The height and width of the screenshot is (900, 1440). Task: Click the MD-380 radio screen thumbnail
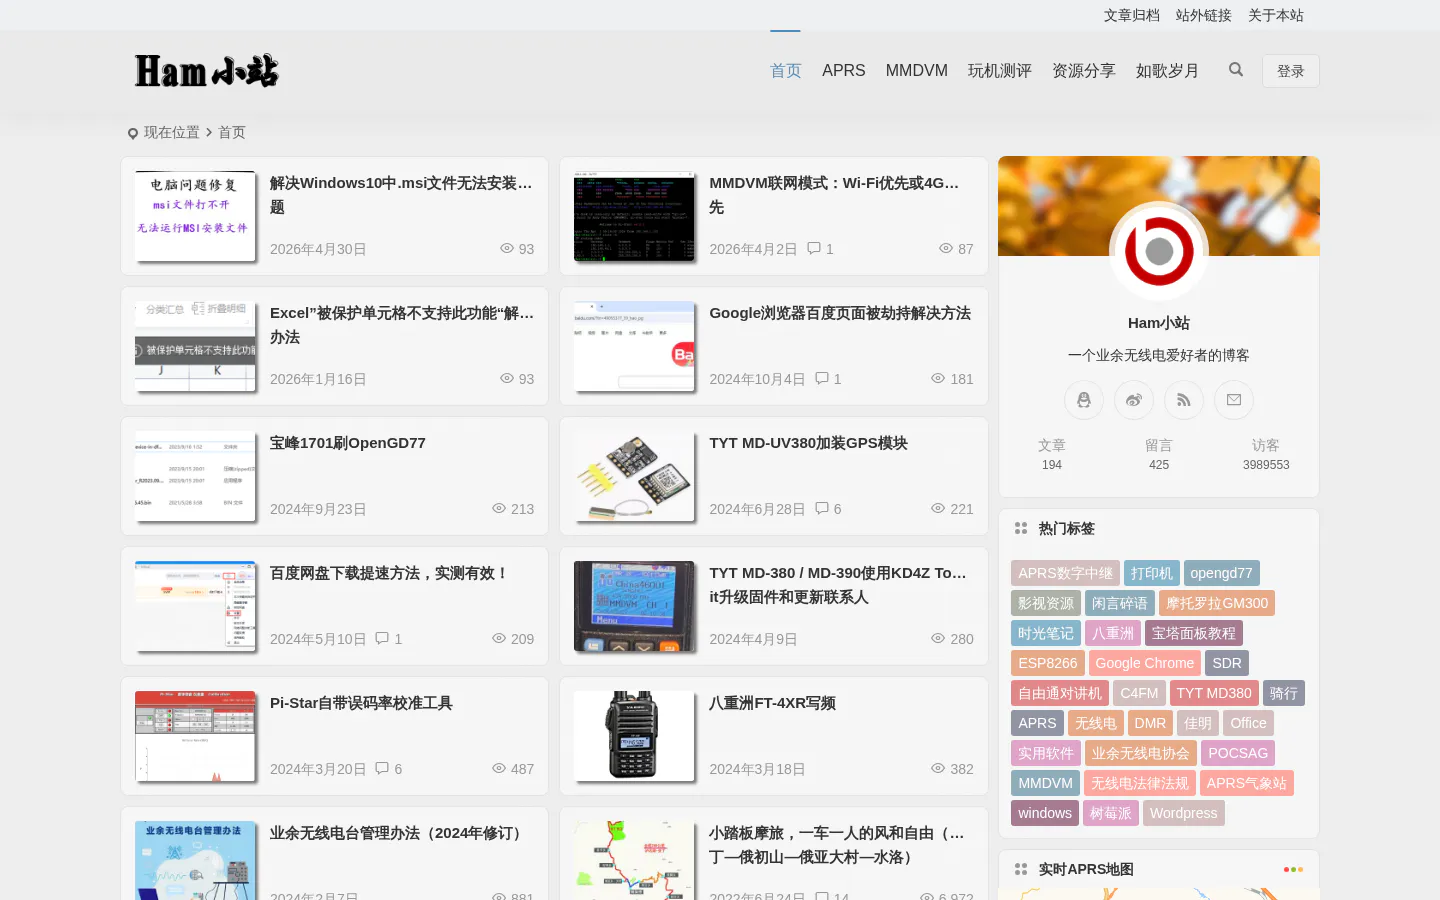click(634, 606)
